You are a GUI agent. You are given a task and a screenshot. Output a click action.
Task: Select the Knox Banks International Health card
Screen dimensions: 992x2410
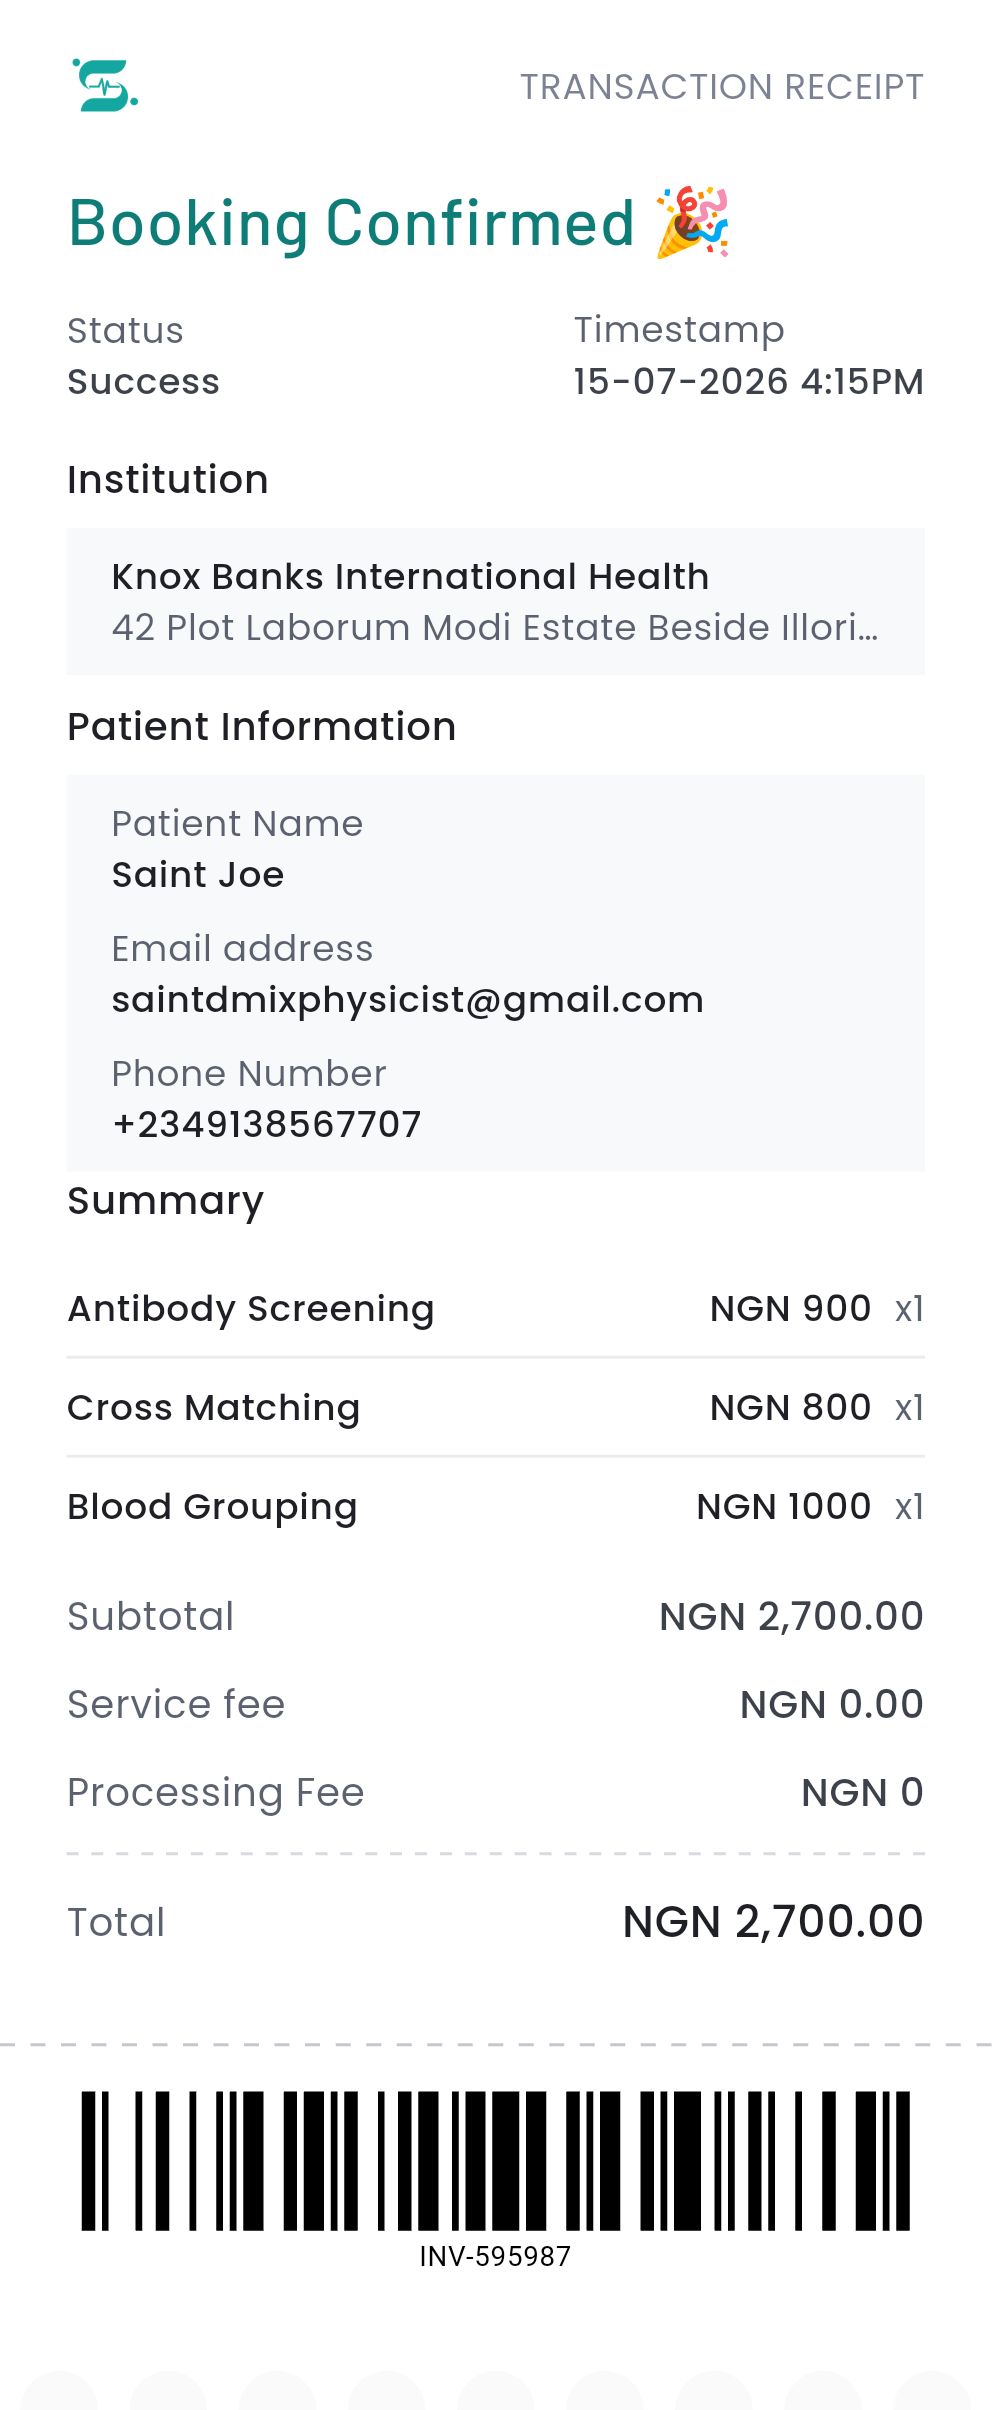click(496, 601)
